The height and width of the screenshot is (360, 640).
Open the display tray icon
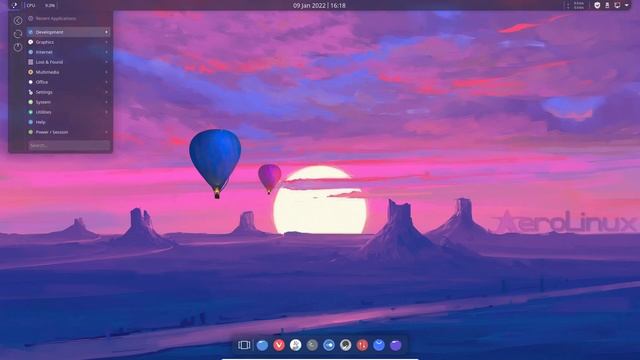pos(617,5)
